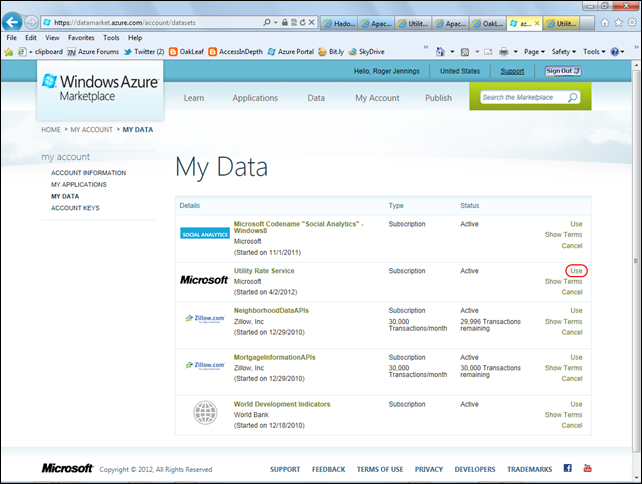Open Account Keys in the sidebar

point(75,208)
